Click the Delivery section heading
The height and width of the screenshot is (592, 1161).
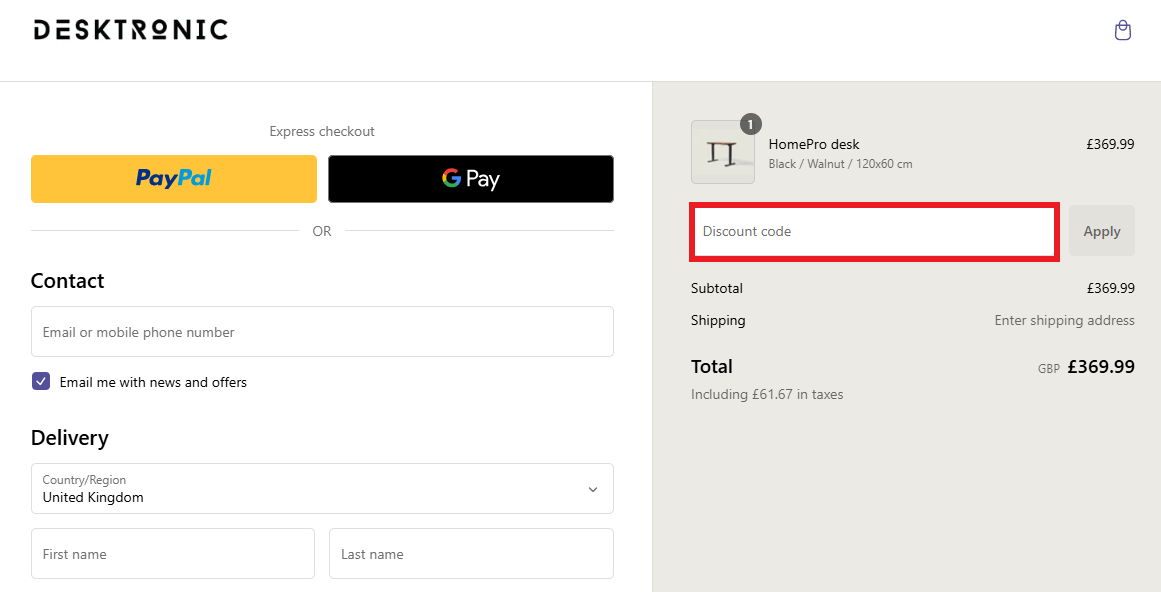(70, 438)
